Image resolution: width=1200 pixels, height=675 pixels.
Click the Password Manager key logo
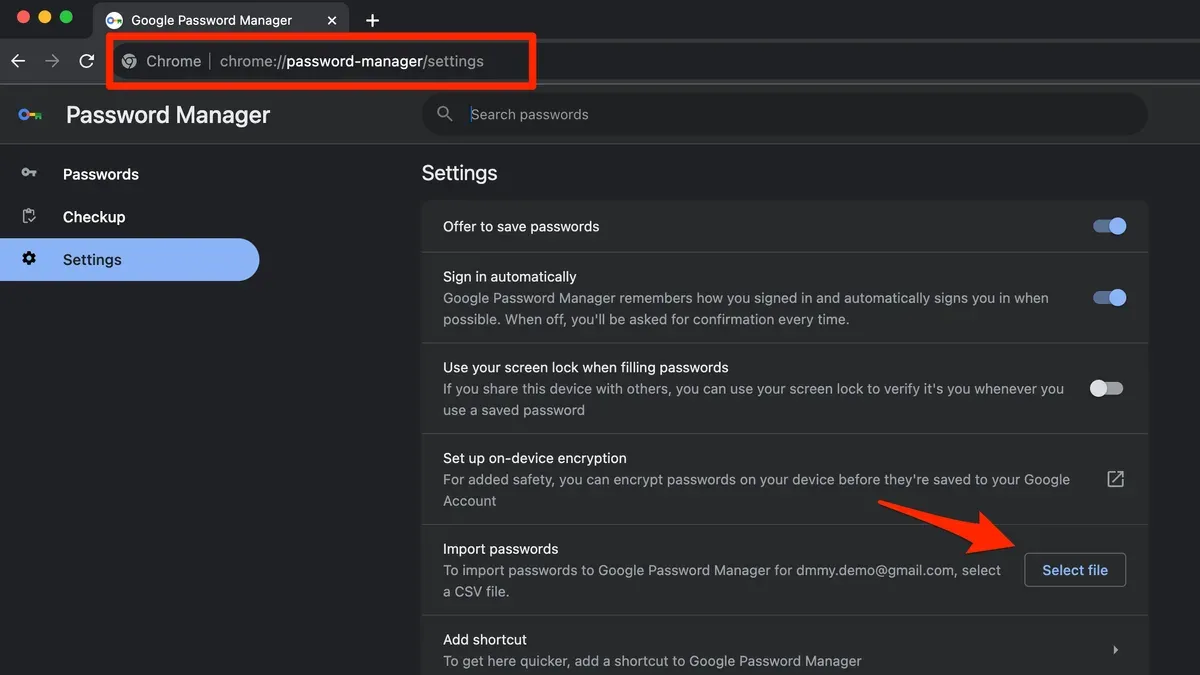[30, 115]
